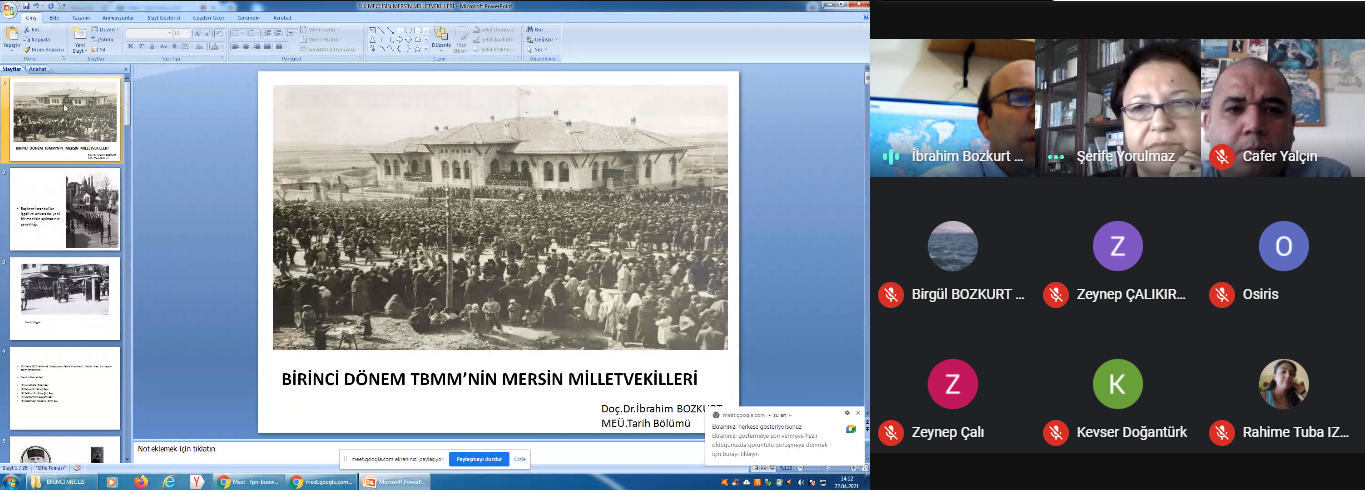
Task: Add a Yeni Slayt new slide
Action: coord(78,40)
